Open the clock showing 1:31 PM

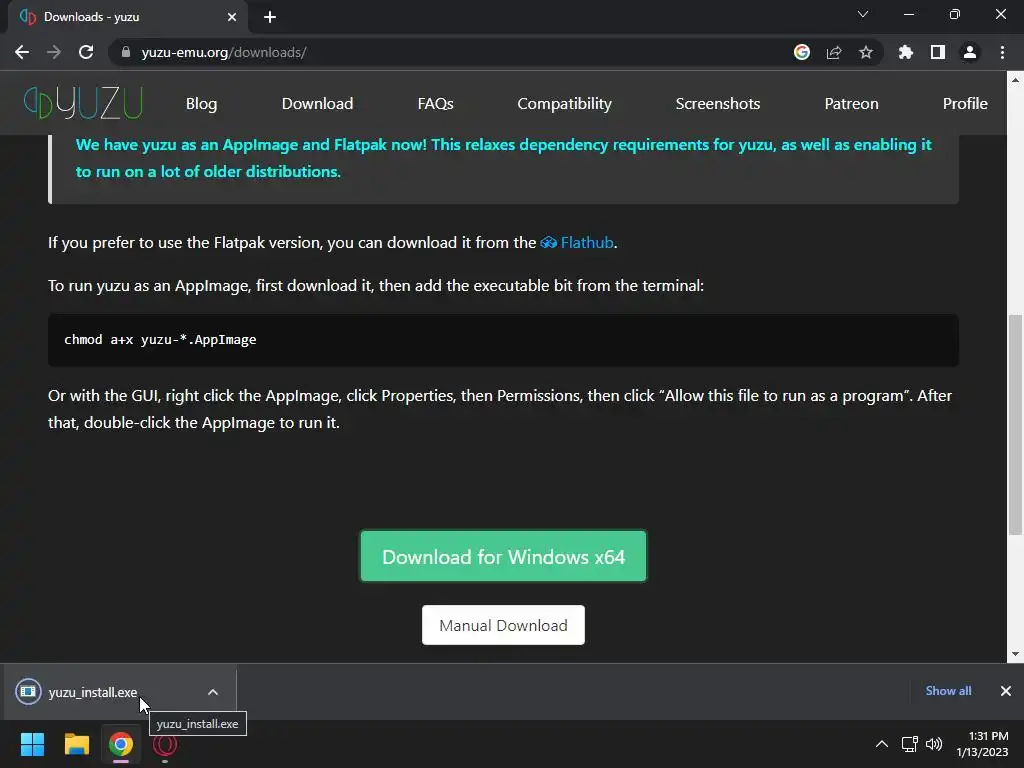[x=982, y=744]
